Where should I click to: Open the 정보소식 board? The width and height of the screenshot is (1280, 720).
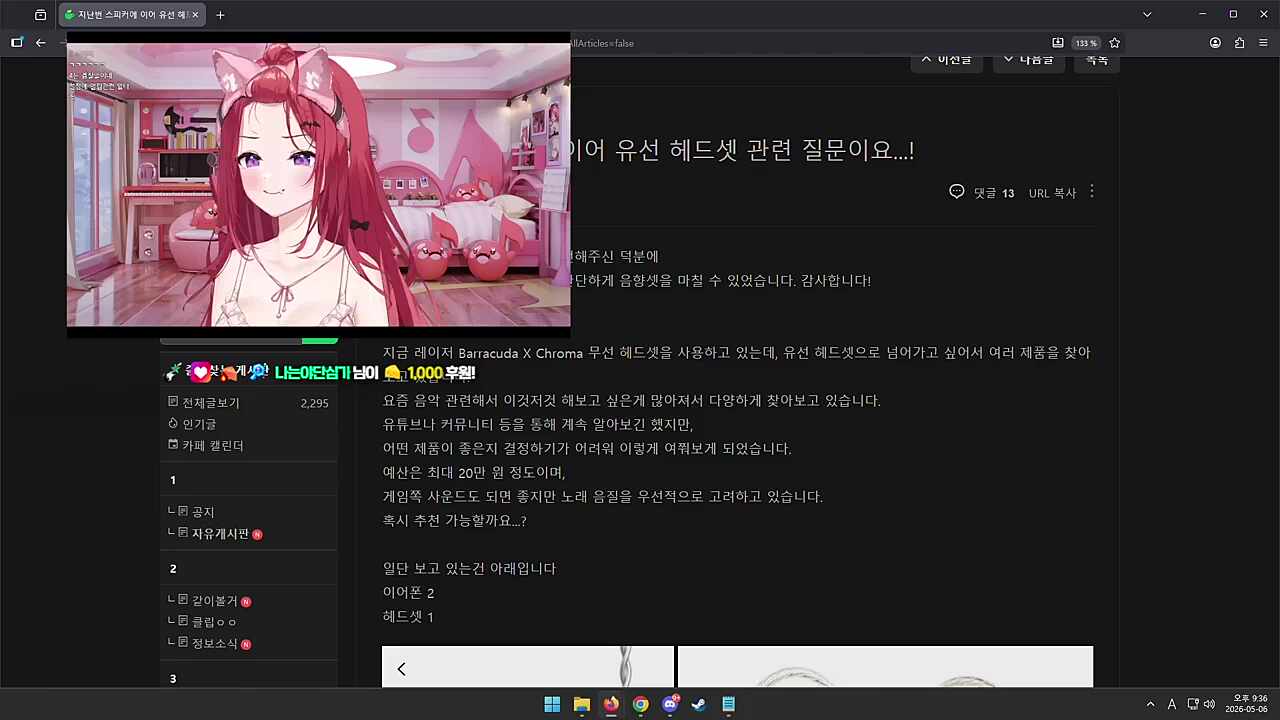(214, 643)
